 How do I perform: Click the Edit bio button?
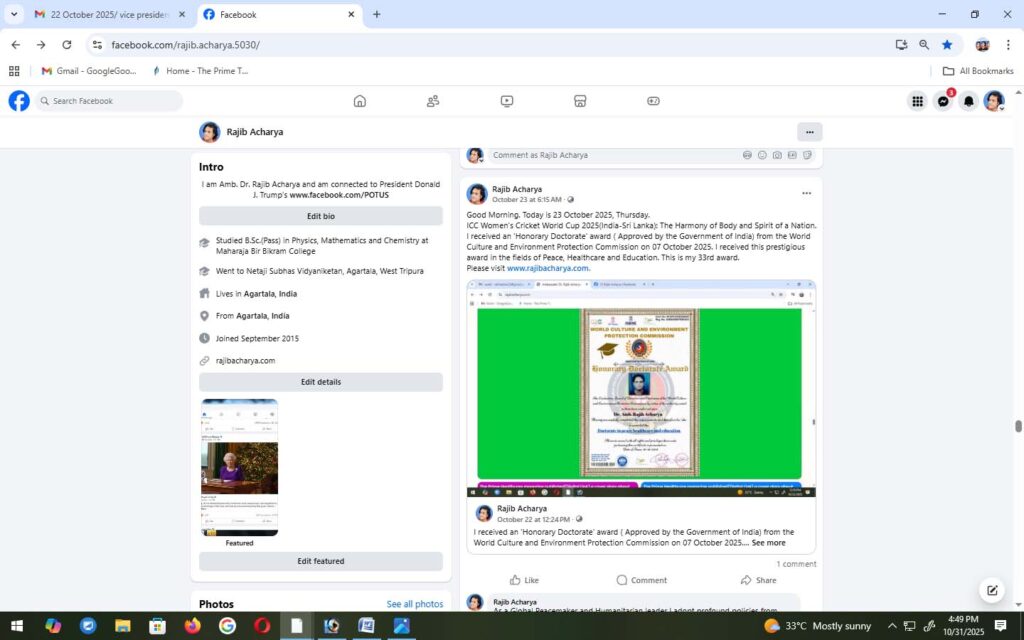(321, 216)
